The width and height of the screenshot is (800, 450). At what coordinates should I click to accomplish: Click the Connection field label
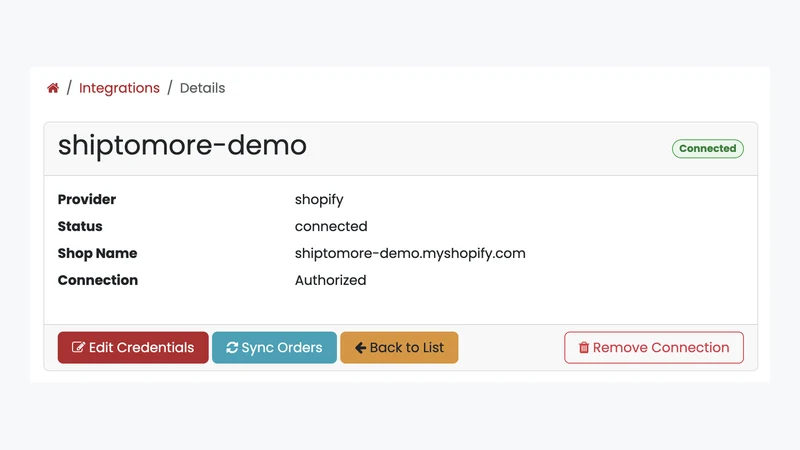click(x=98, y=280)
